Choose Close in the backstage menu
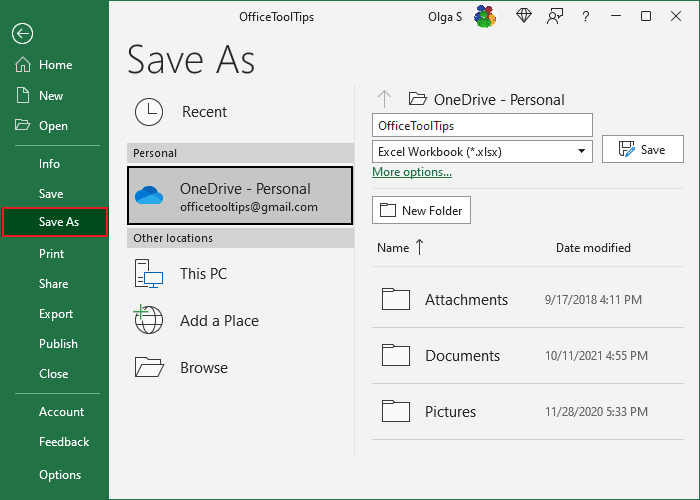 (x=54, y=374)
